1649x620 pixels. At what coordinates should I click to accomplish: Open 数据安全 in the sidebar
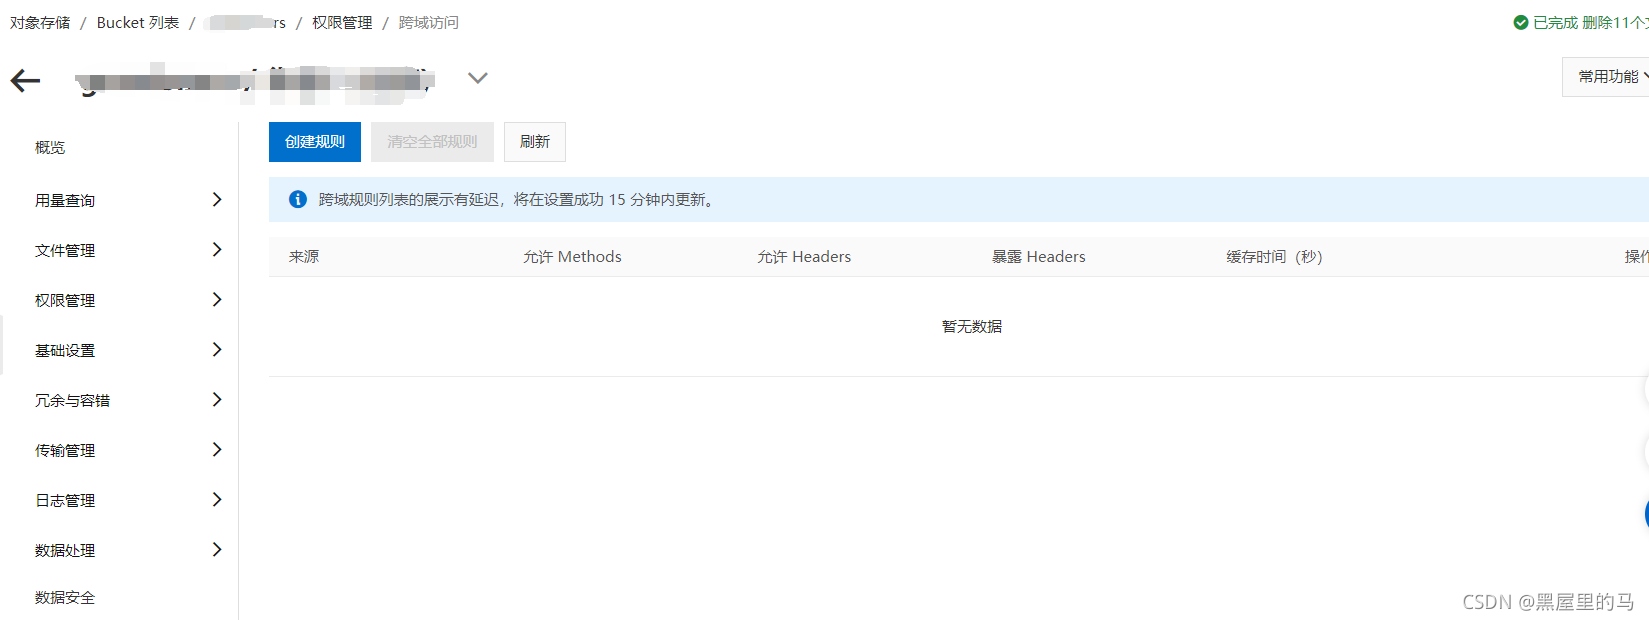pos(65,597)
